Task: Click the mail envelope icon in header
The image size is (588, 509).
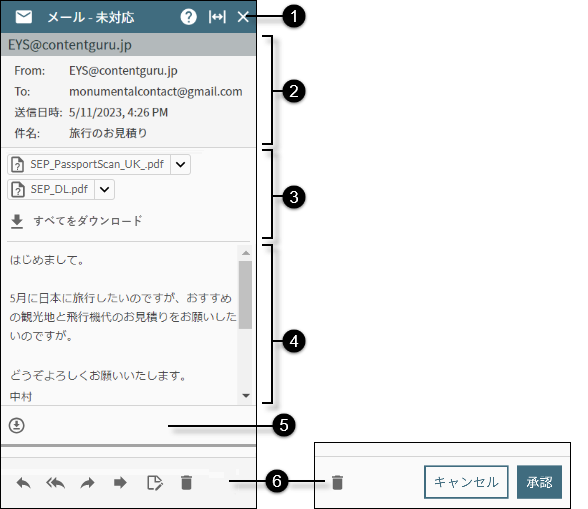Action: [24, 17]
